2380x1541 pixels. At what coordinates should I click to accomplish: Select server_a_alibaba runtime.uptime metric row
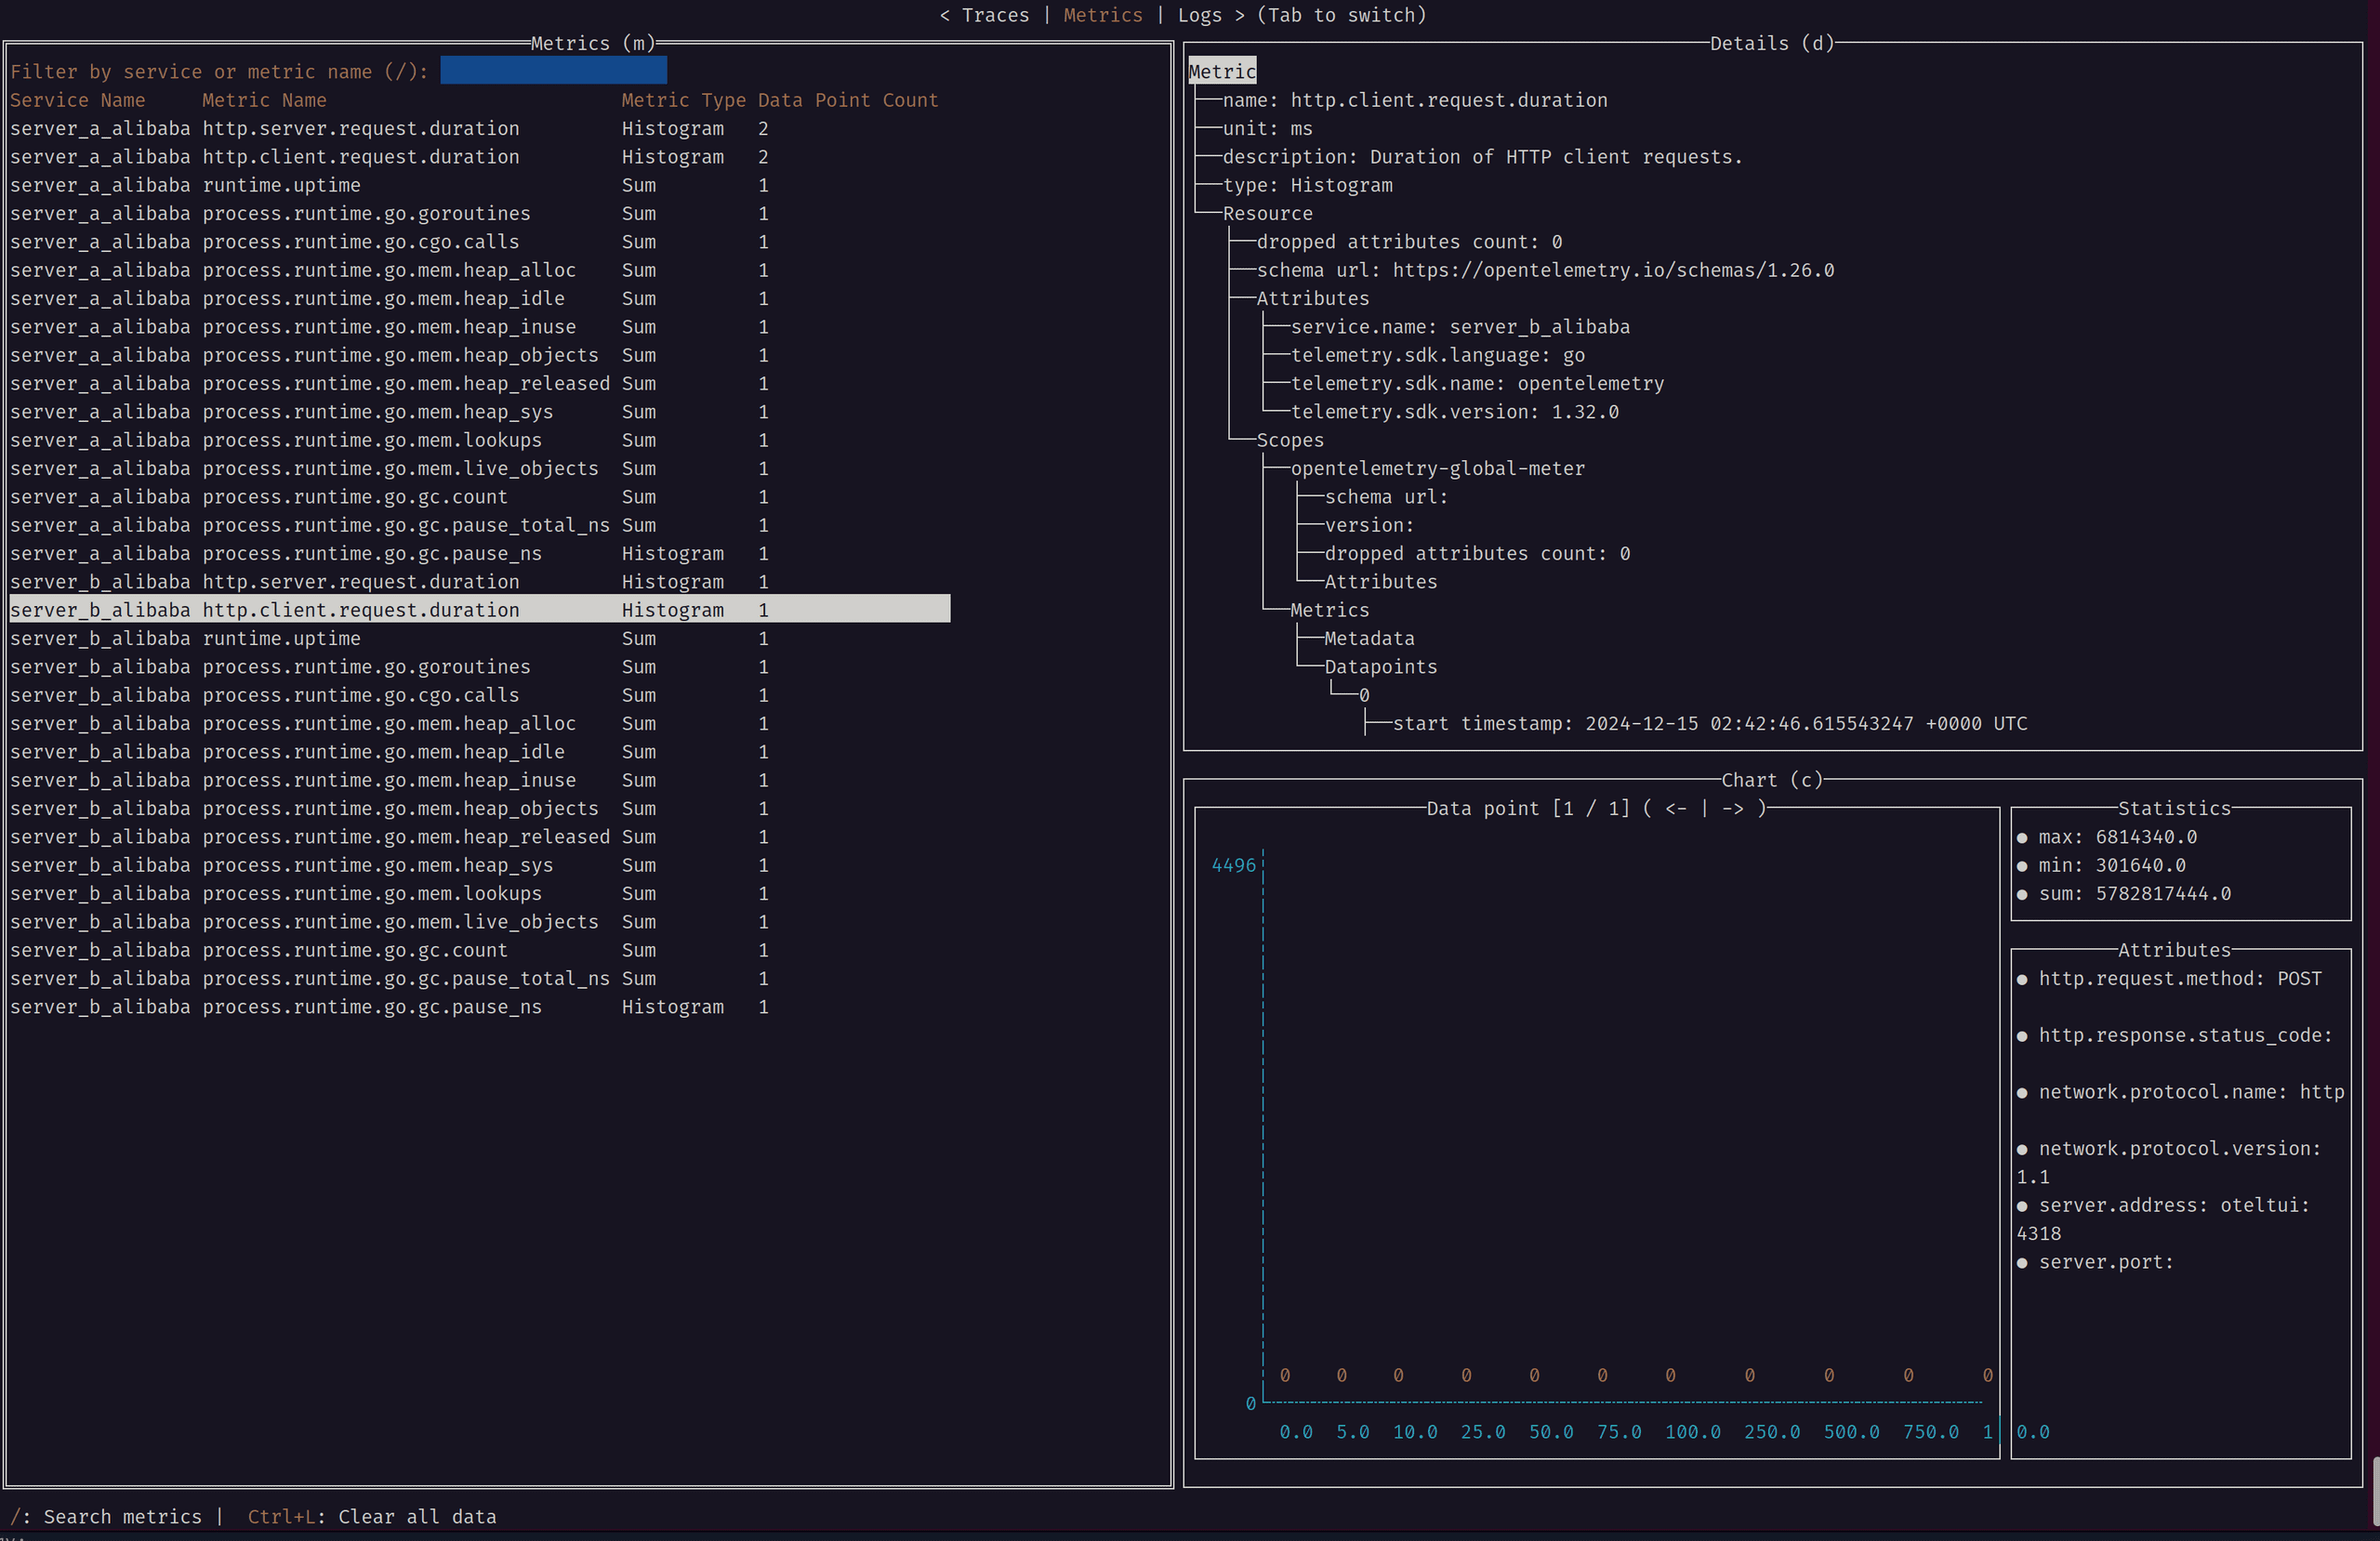pos(280,185)
